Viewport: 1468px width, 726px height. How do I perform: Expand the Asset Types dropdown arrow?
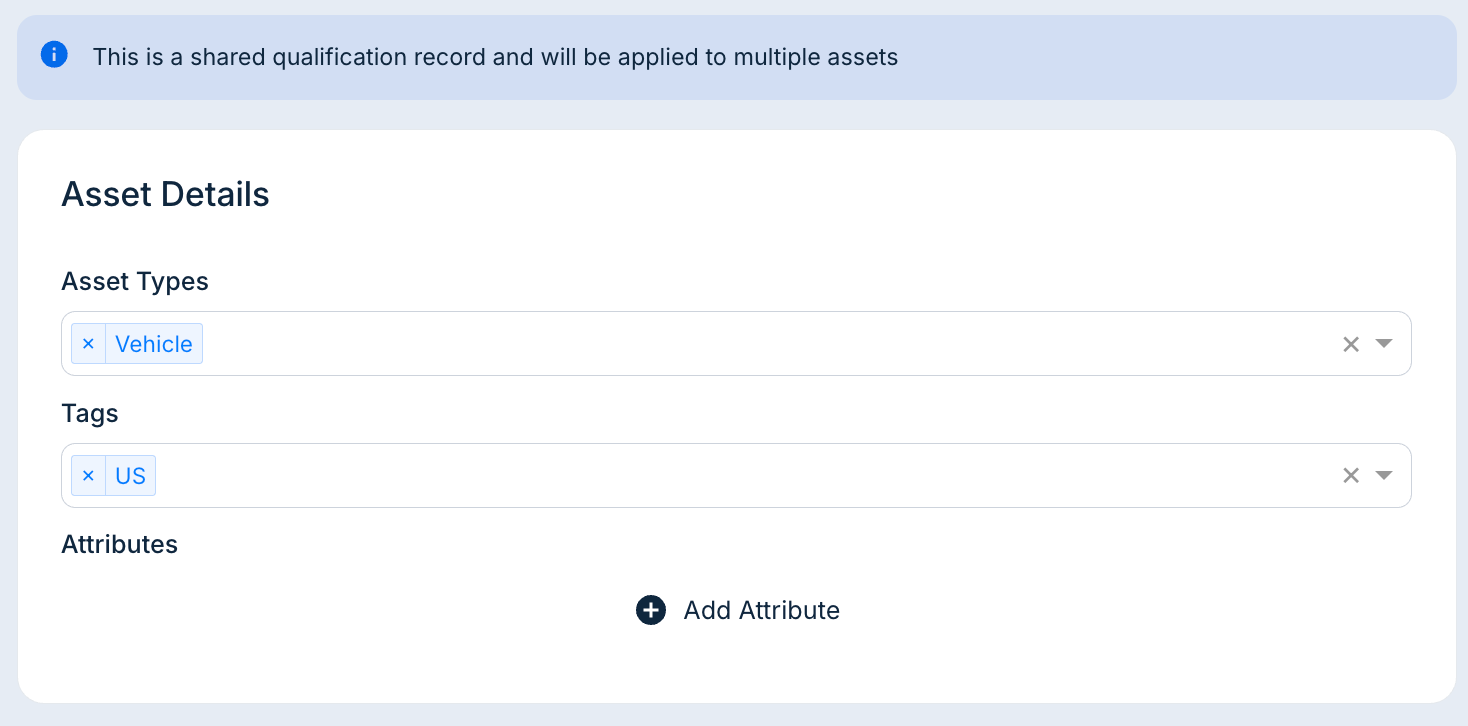[x=1384, y=344]
